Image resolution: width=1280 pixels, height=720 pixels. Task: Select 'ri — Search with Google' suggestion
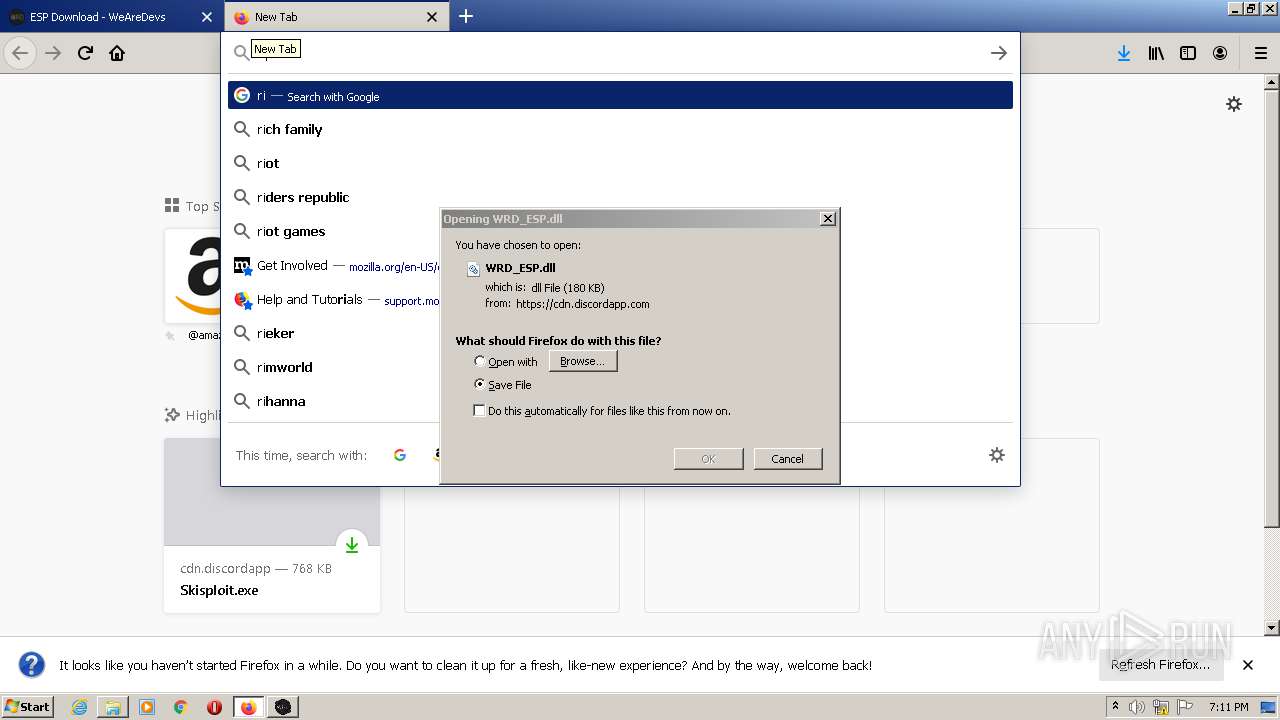620,95
